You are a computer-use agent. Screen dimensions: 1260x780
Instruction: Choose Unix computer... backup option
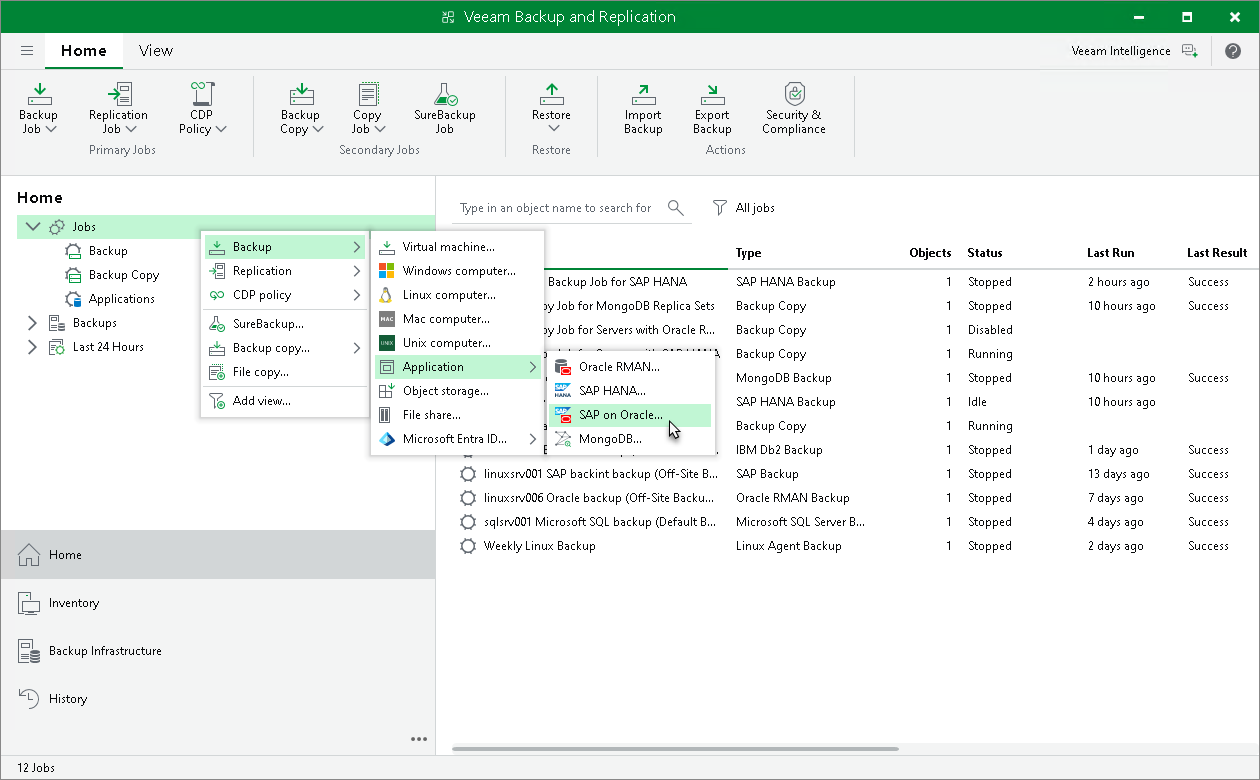pos(457,343)
